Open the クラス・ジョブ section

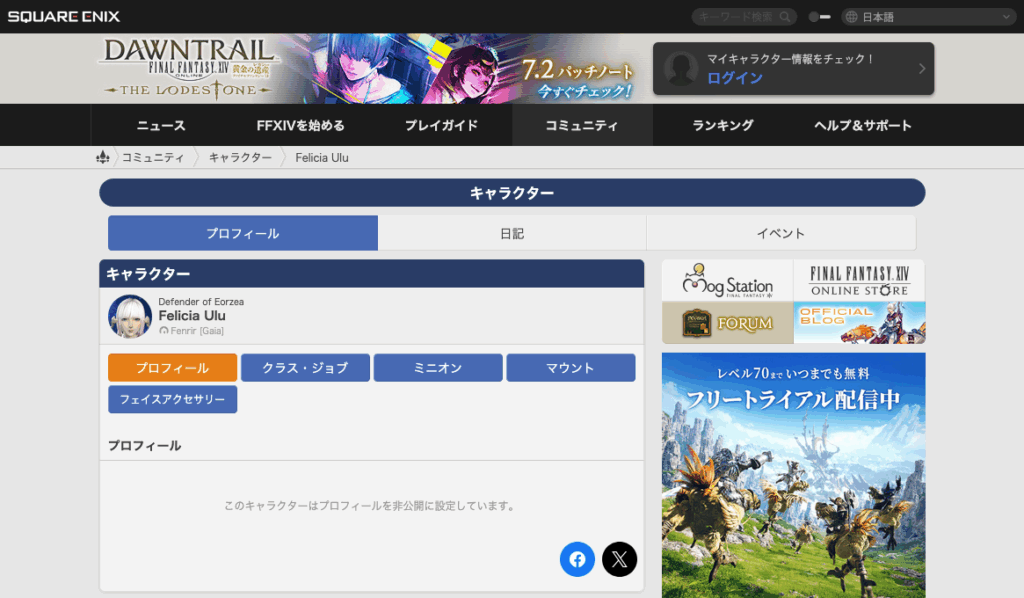pos(306,368)
